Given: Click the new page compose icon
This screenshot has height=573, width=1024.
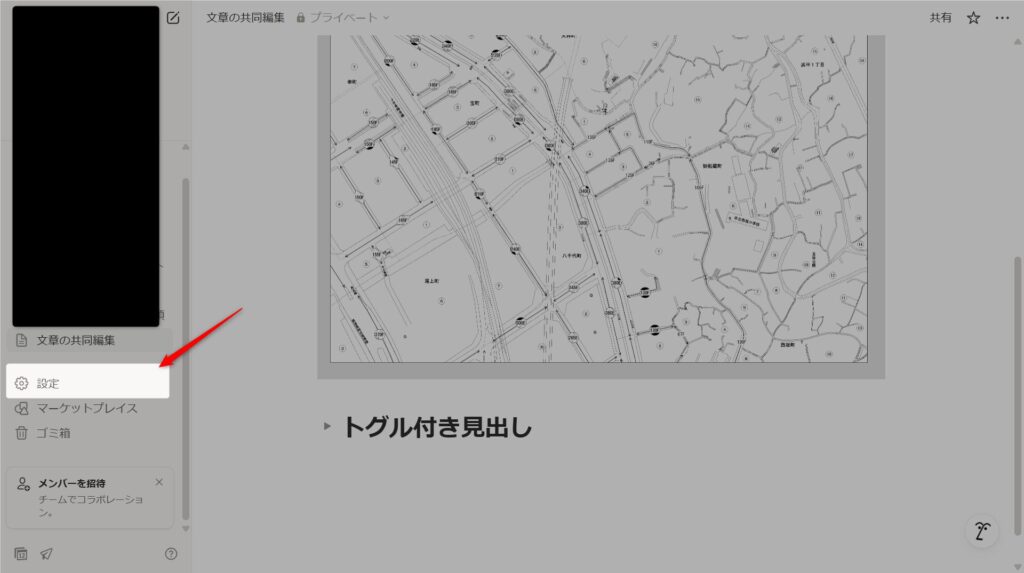Looking at the screenshot, I should tap(173, 18).
